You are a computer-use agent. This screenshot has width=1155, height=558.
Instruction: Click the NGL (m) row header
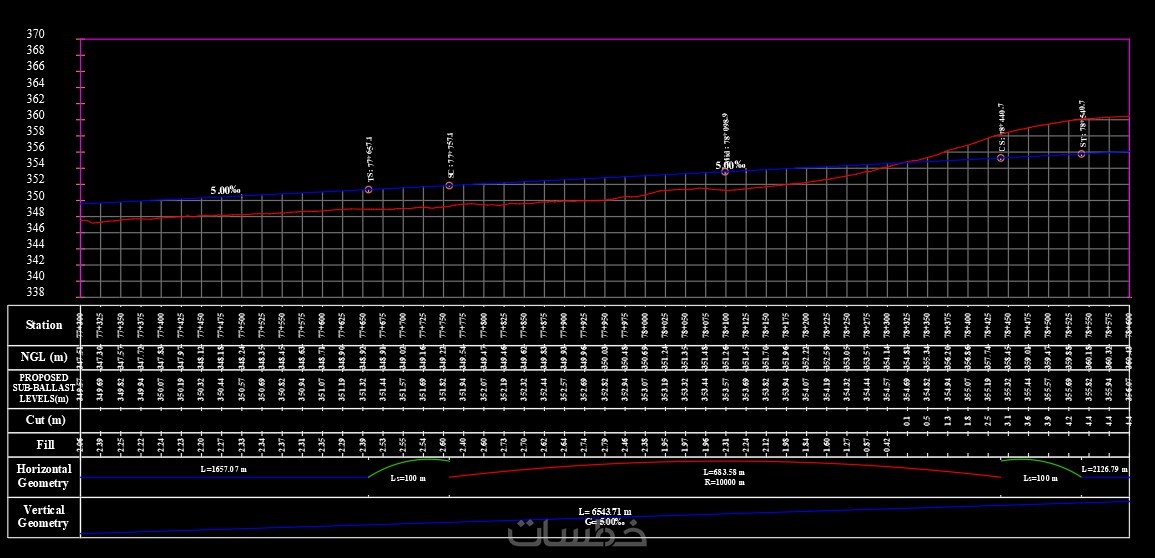coord(44,358)
